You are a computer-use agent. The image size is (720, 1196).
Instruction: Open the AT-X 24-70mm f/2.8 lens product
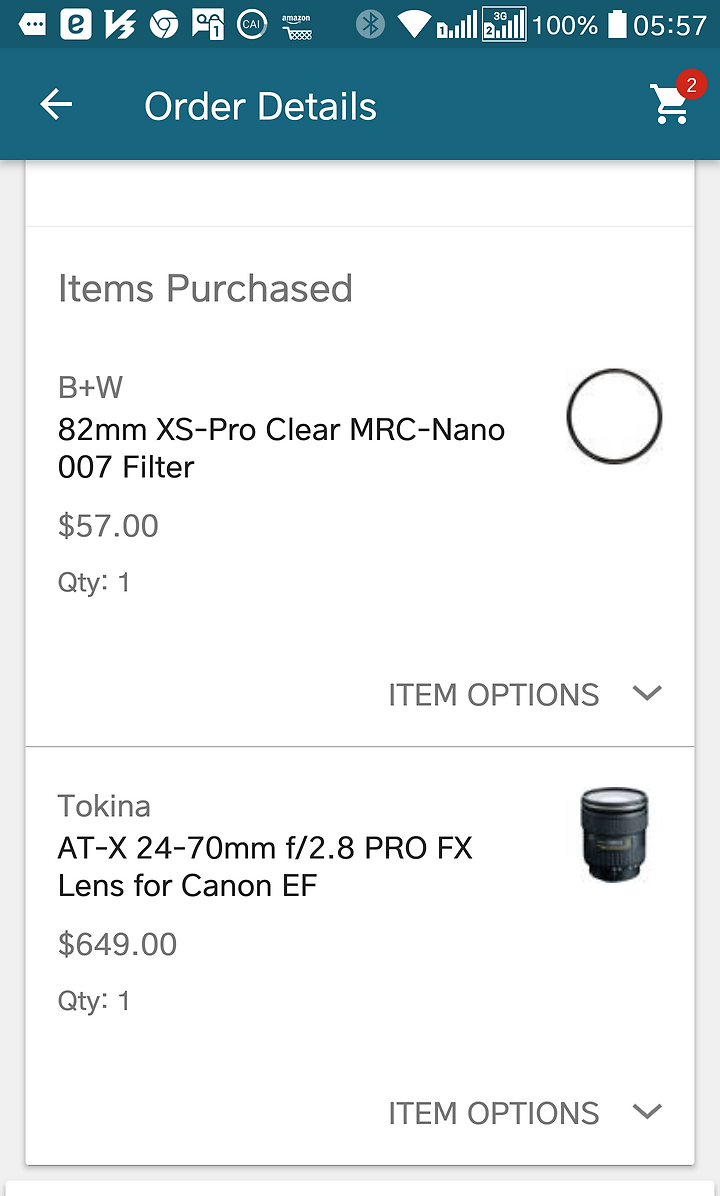(x=265, y=866)
